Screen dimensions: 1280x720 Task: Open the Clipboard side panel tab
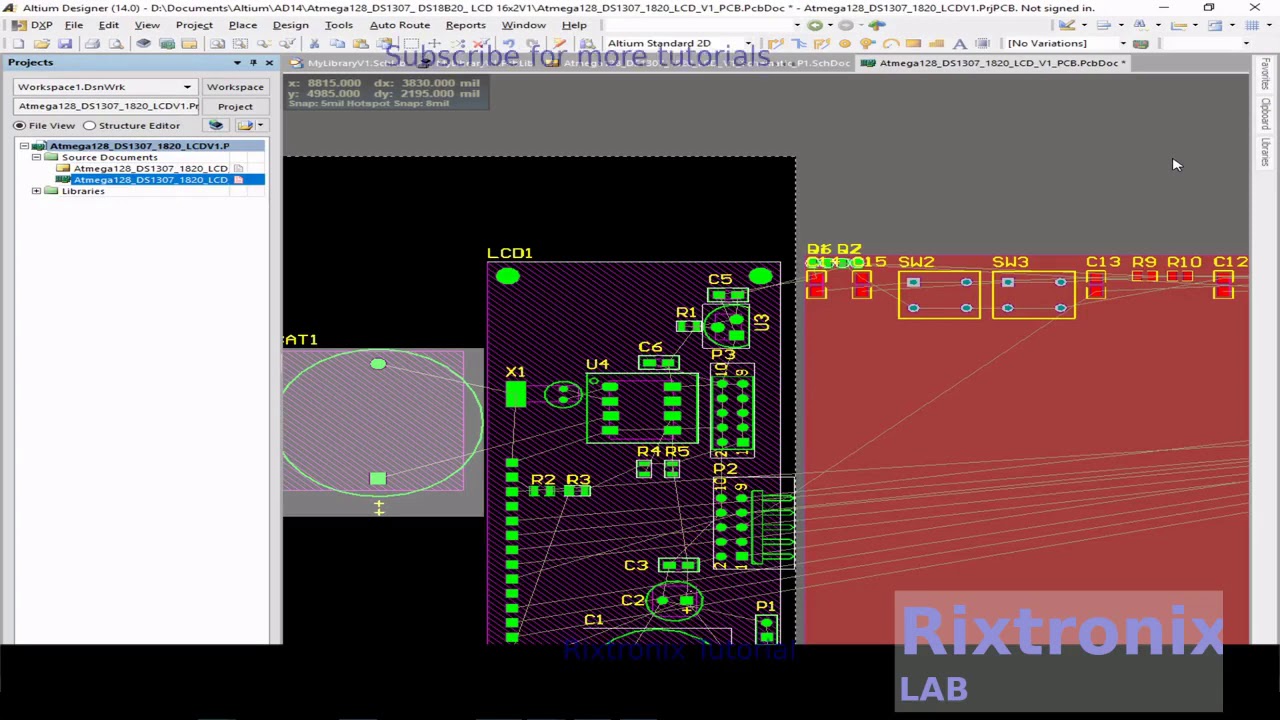click(x=1265, y=115)
